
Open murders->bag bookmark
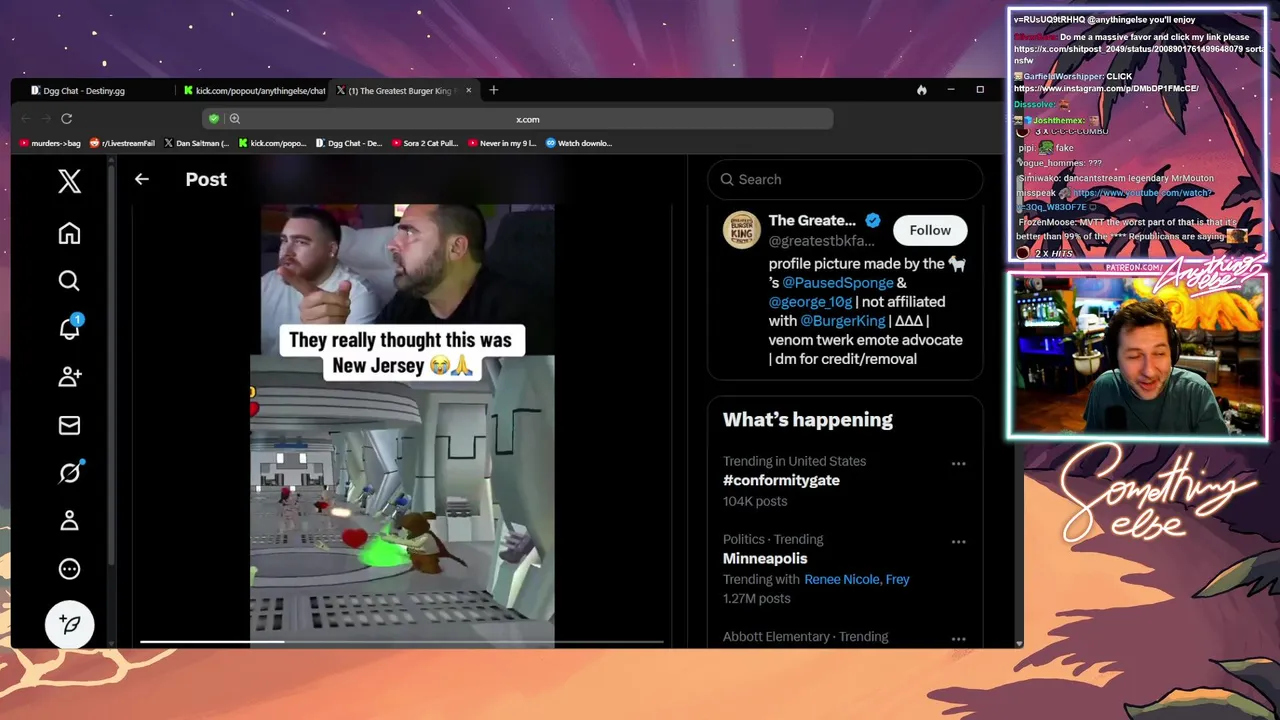click(50, 143)
